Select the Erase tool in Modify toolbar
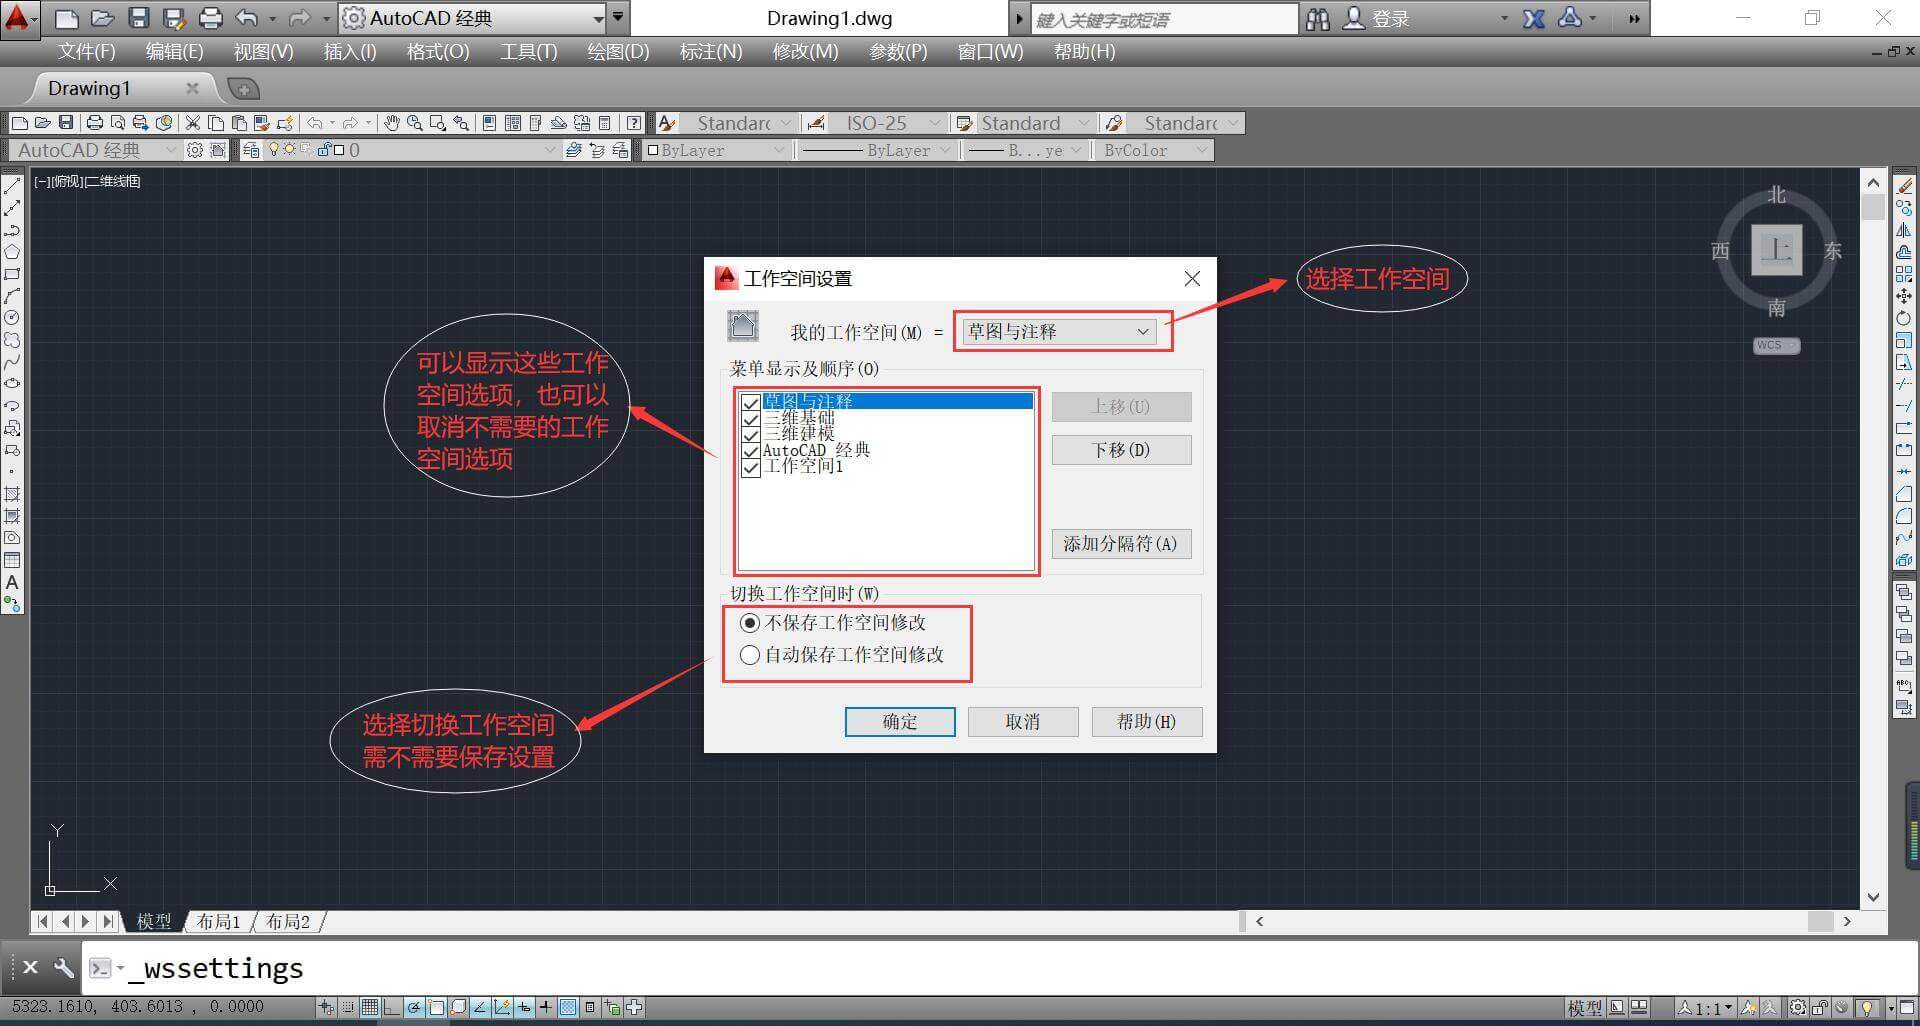 tap(1904, 186)
